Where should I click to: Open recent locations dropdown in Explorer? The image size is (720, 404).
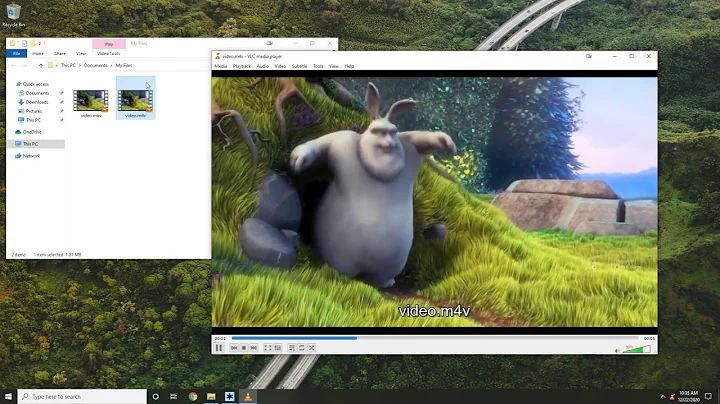[x=33, y=66]
